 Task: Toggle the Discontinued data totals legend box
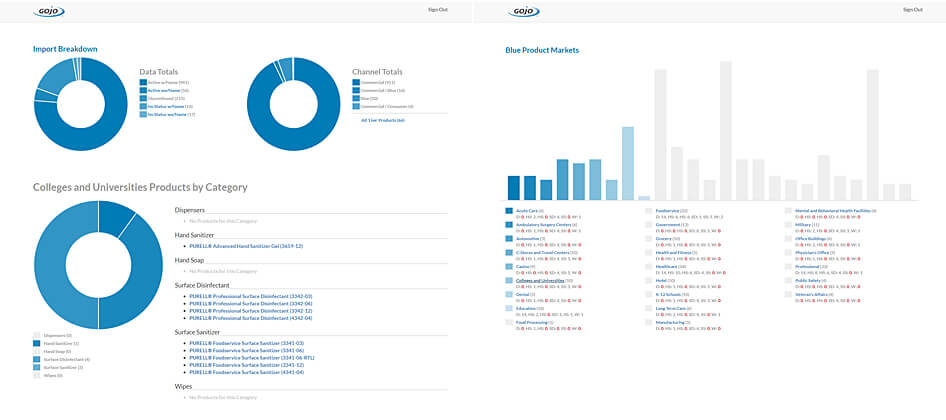click(143, 98)
